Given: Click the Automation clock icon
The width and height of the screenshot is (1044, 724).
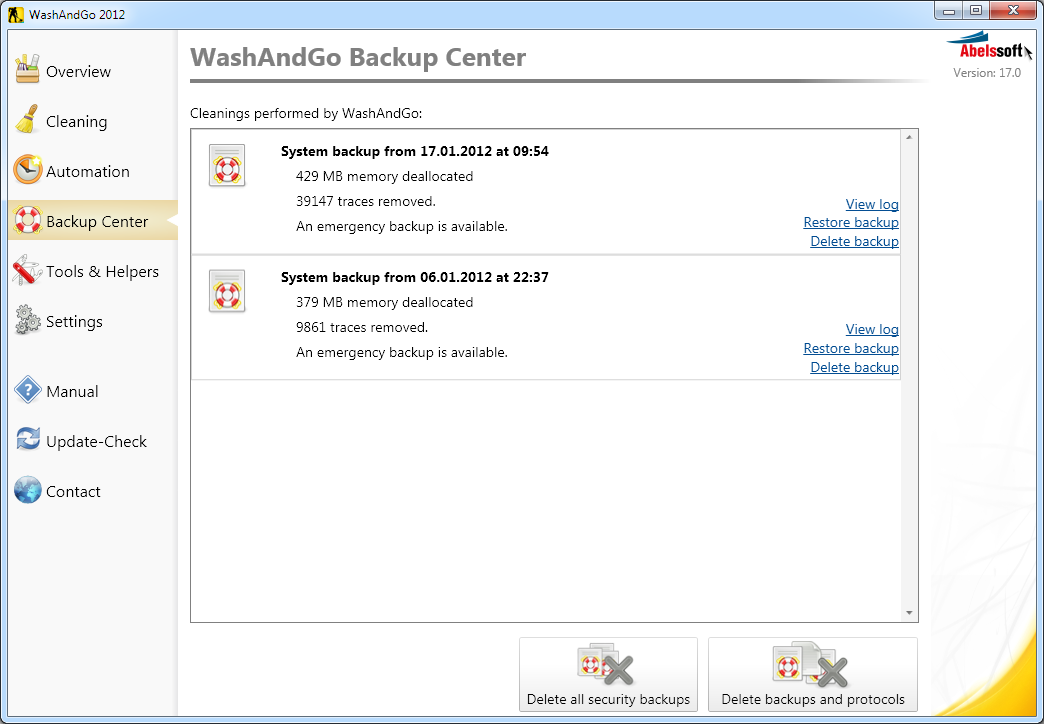Looking at the screenshot, I should coord(27,169).
